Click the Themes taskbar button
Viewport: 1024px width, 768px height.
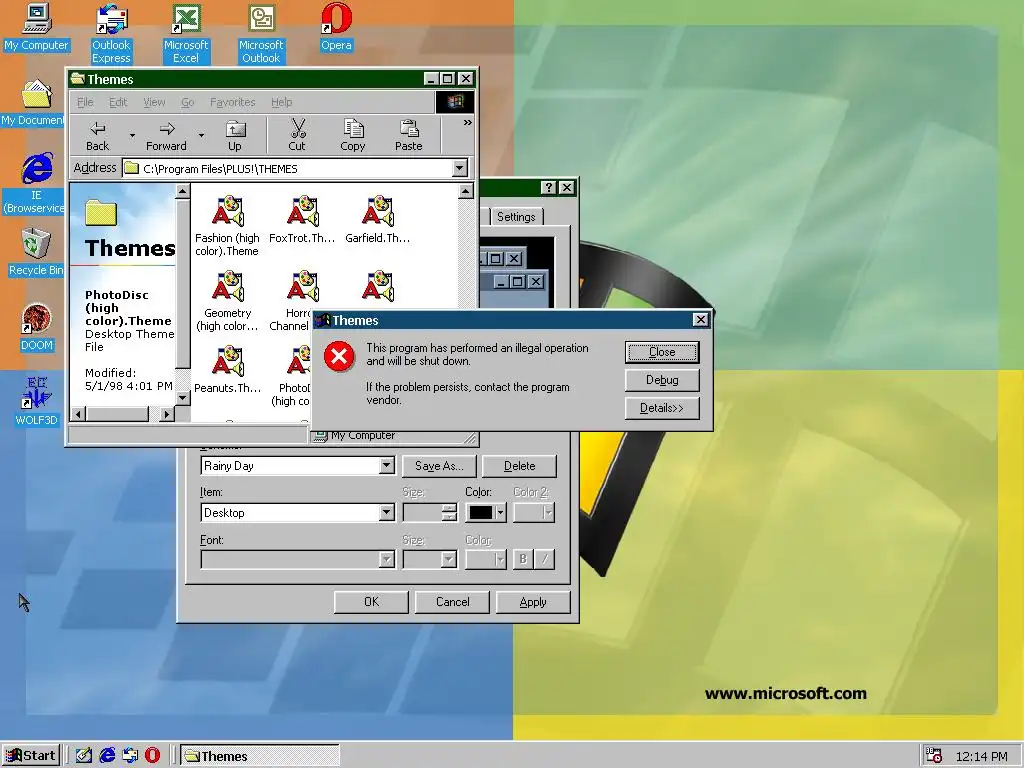(259, 756)
